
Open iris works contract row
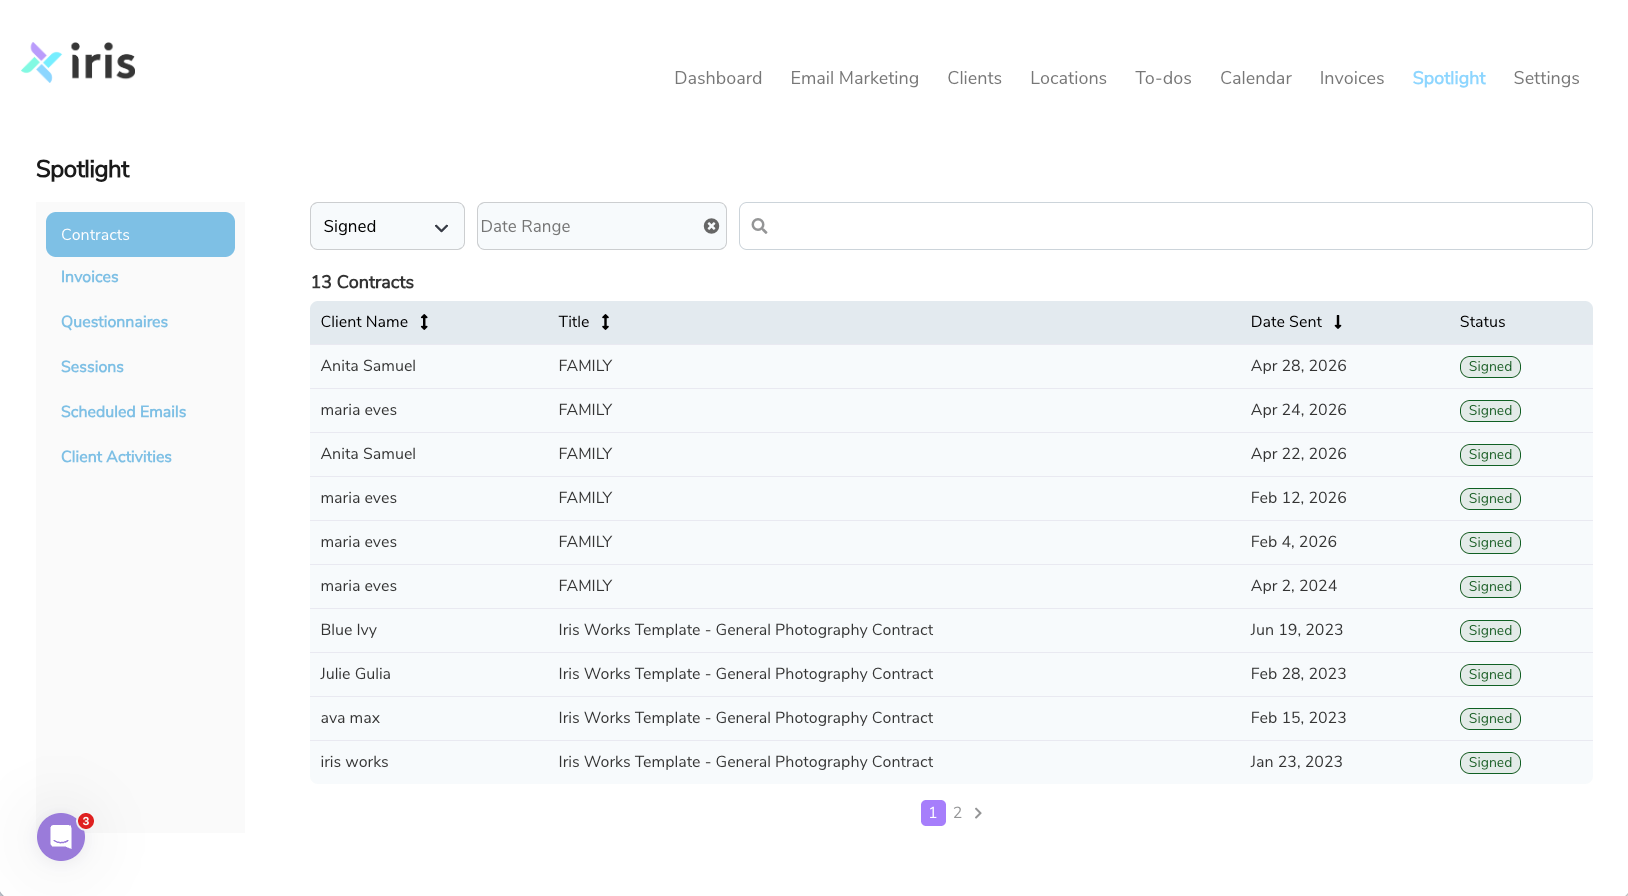(x=951, y=762)
